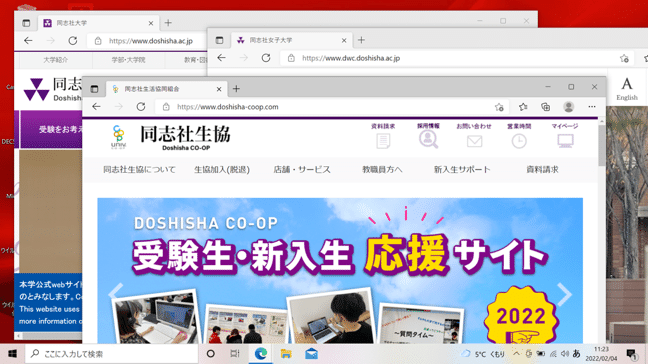The height and width of the screenshot is (364, 648).
Task: Open File Explorer from taskbar
Action: [x=286, y=354]
